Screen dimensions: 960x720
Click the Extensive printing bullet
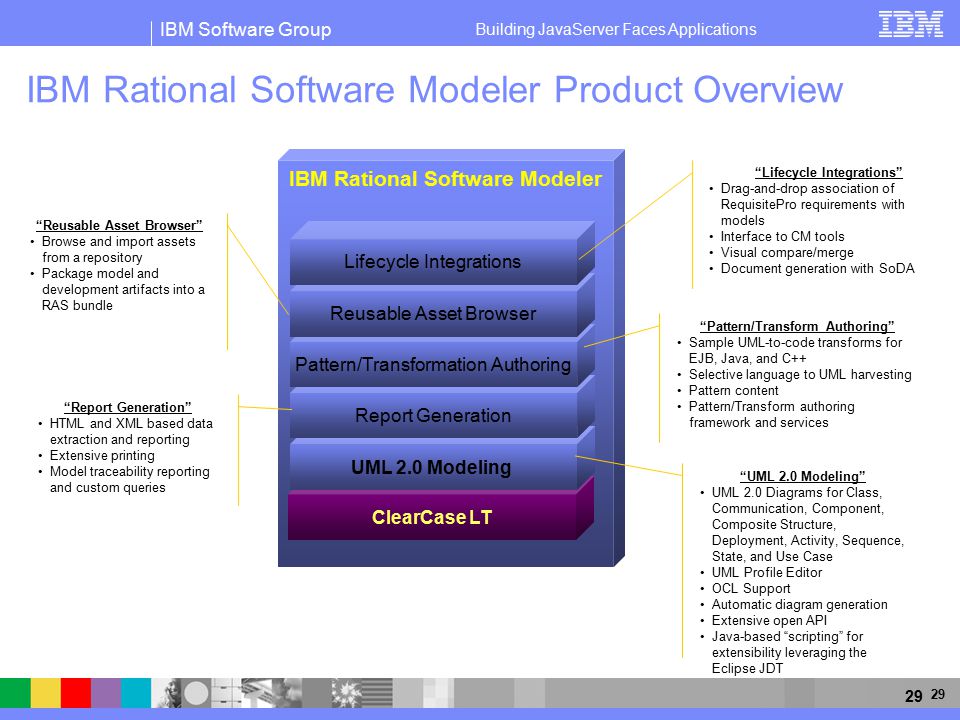[102, 456]
